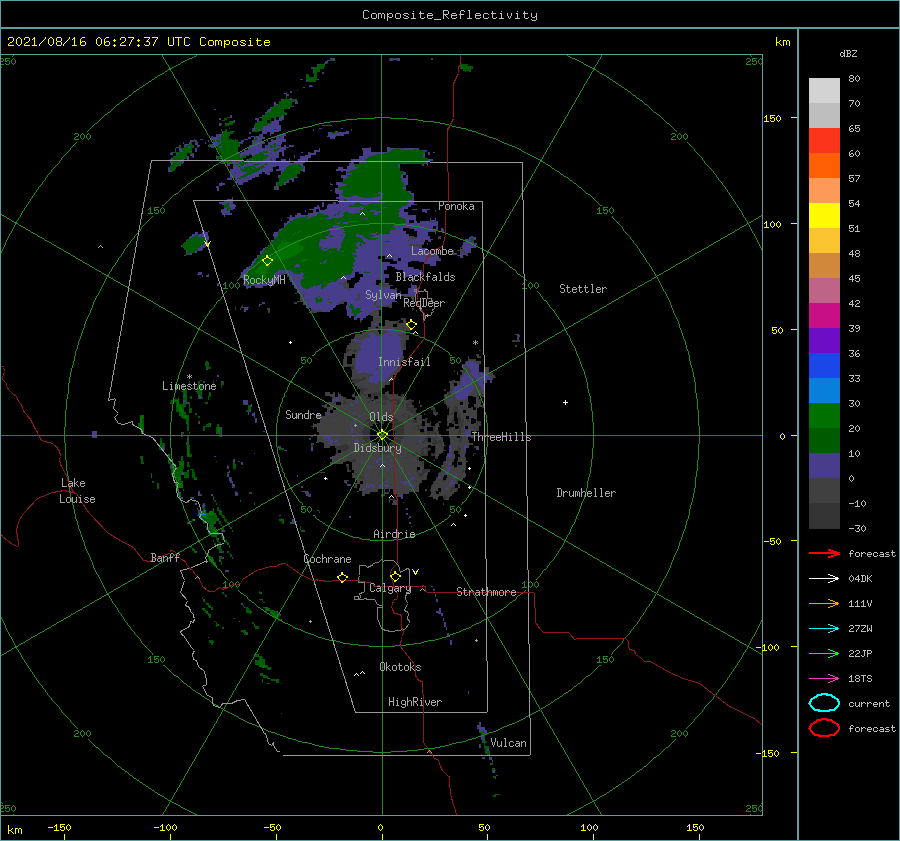Click the Olds city label
The height and width of the screenshot is (841, 900).
381,417
